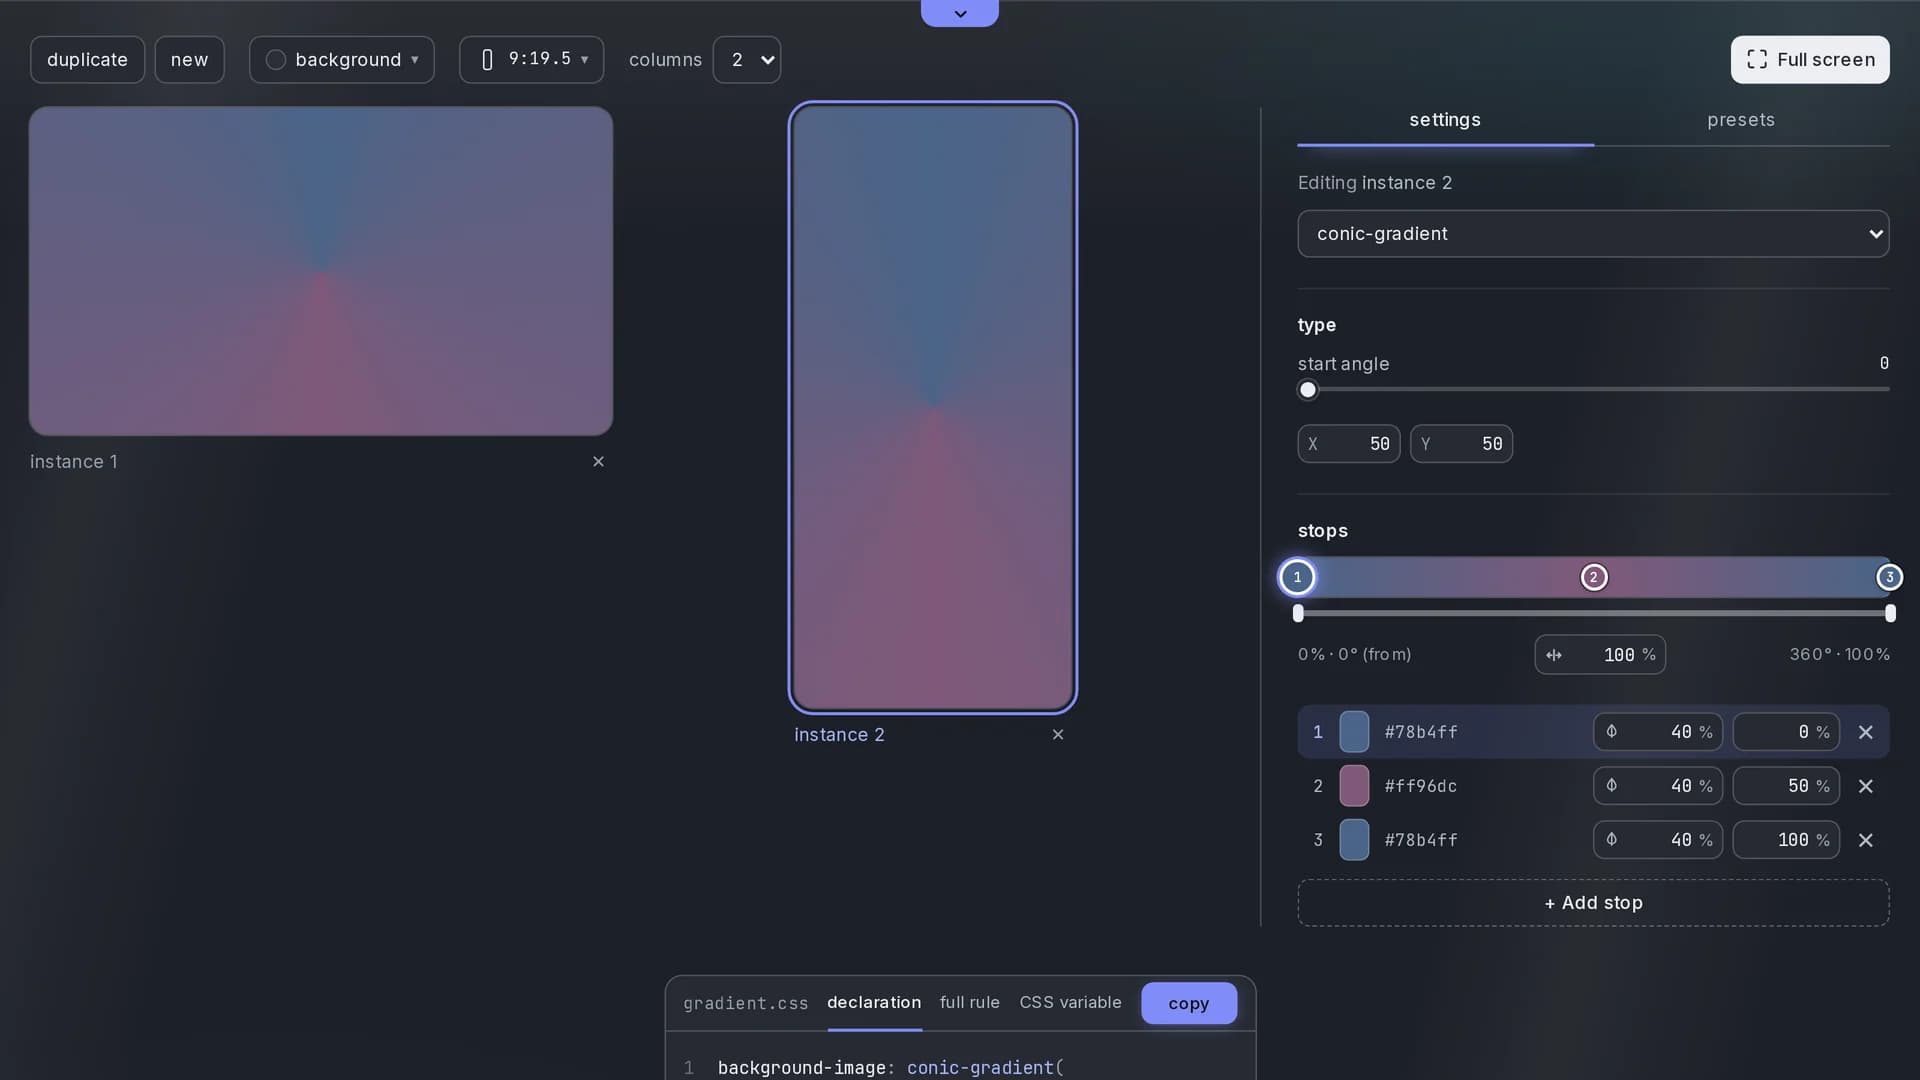This screenshot has height=1080, width=1920.
Task: Close instance 1 with its small x
Action: click(598, 461)
